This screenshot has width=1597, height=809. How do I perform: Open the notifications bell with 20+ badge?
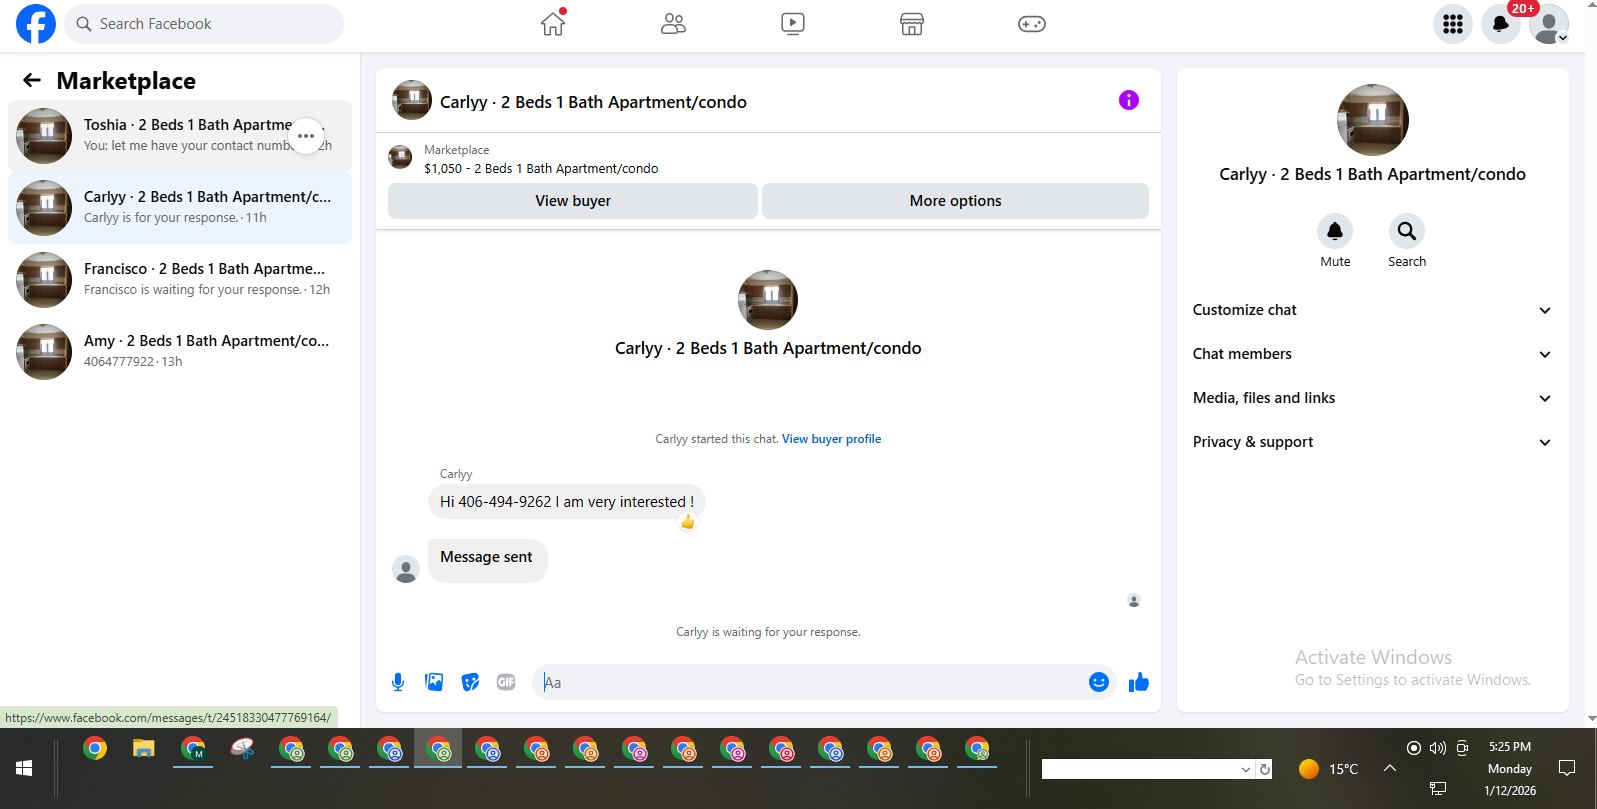(1501, 24)
